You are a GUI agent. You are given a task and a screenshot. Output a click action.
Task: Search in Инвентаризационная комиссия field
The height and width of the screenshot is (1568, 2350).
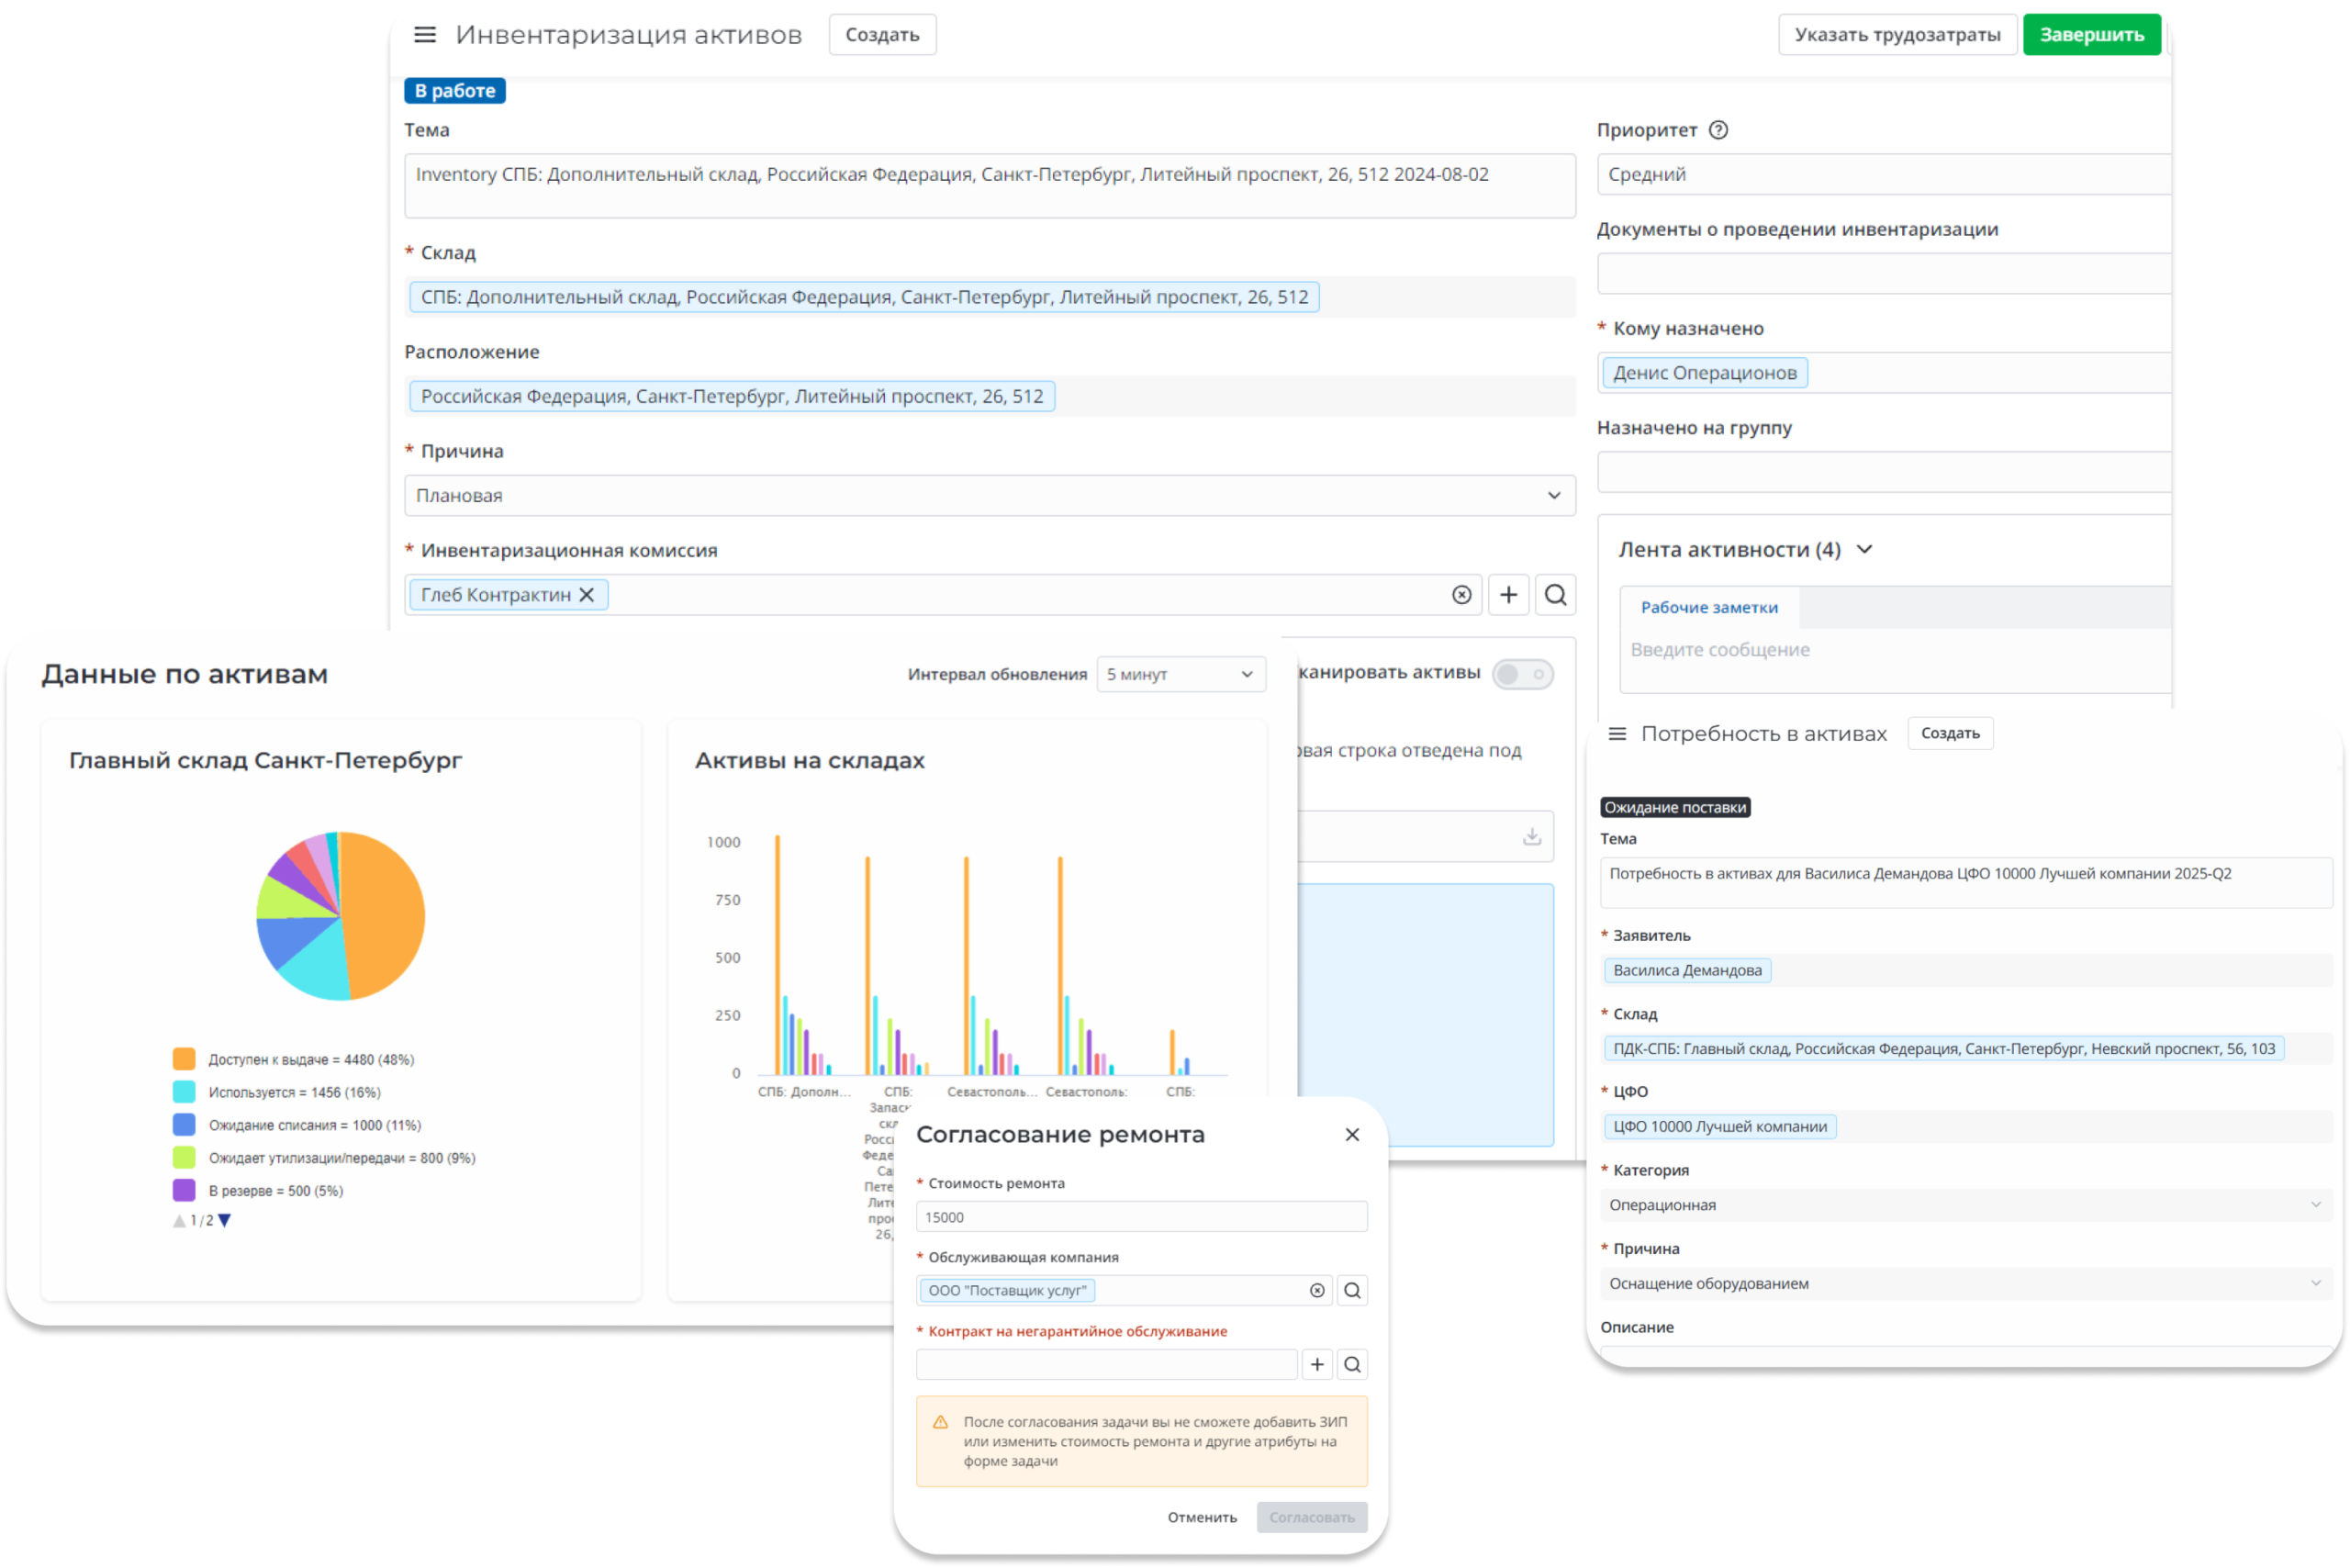coord(1555,595)
